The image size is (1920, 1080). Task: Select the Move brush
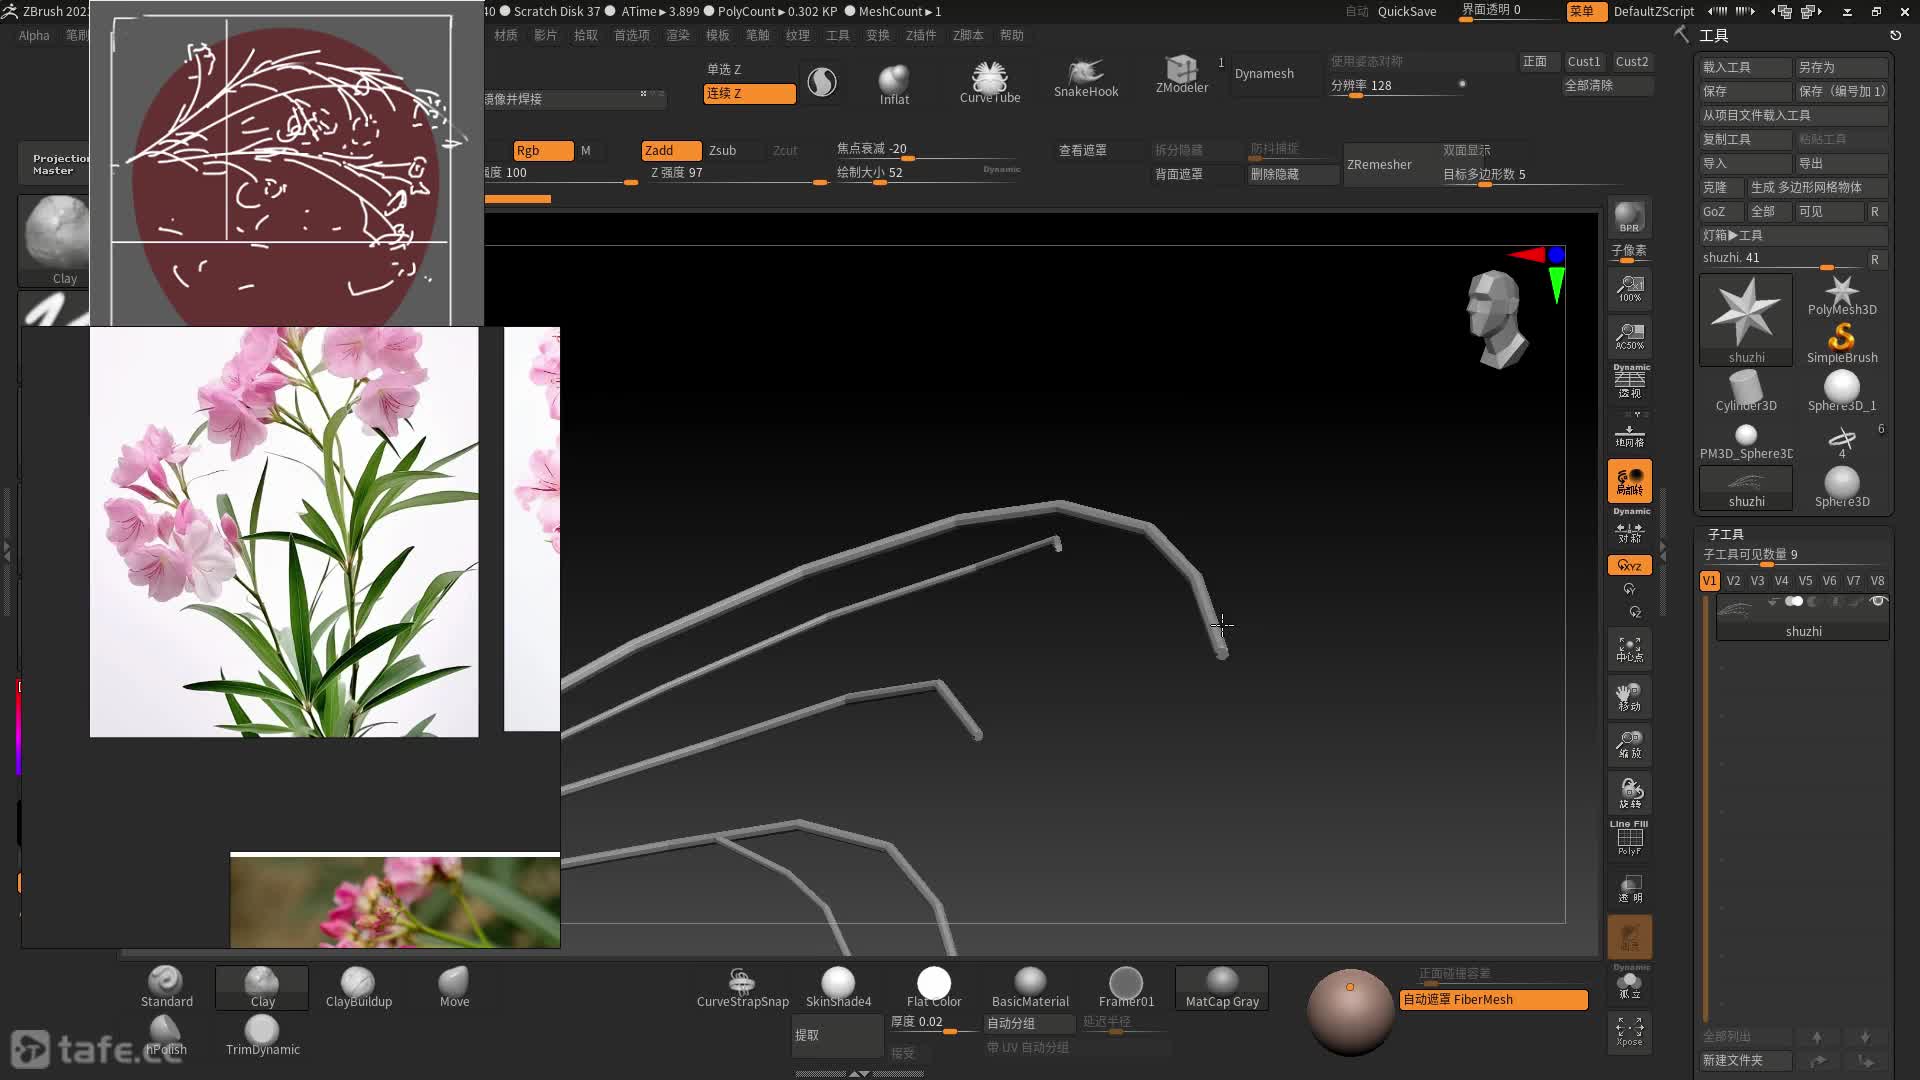(x=454, y=986)
